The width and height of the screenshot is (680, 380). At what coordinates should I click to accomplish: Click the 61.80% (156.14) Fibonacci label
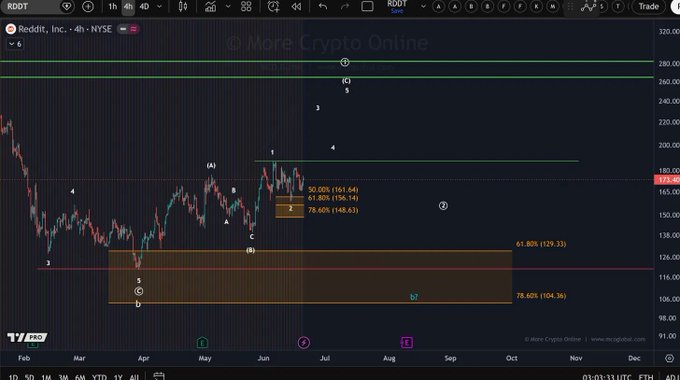(333, 198)
